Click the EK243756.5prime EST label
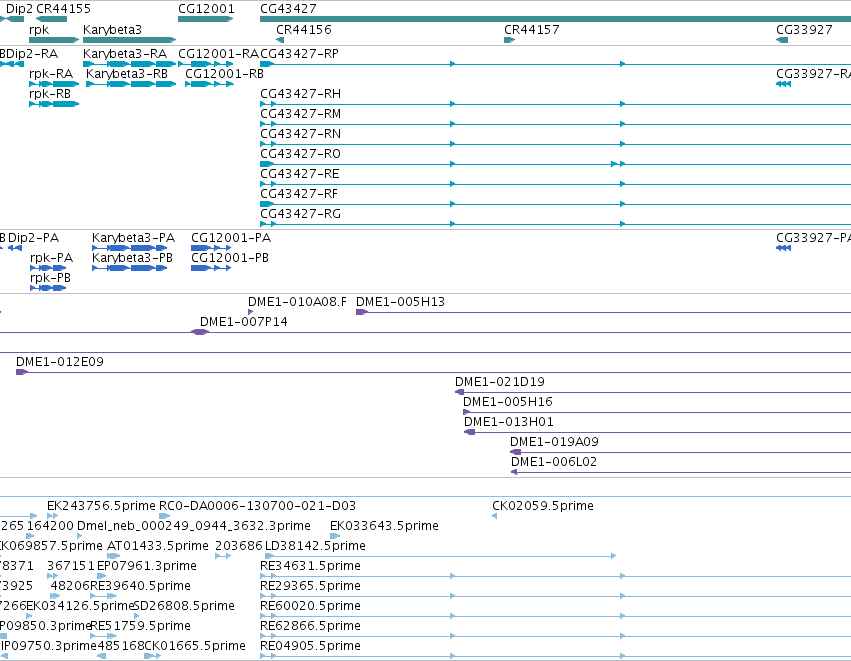Screen dimensions: 851x661 (x=101, y=506)
